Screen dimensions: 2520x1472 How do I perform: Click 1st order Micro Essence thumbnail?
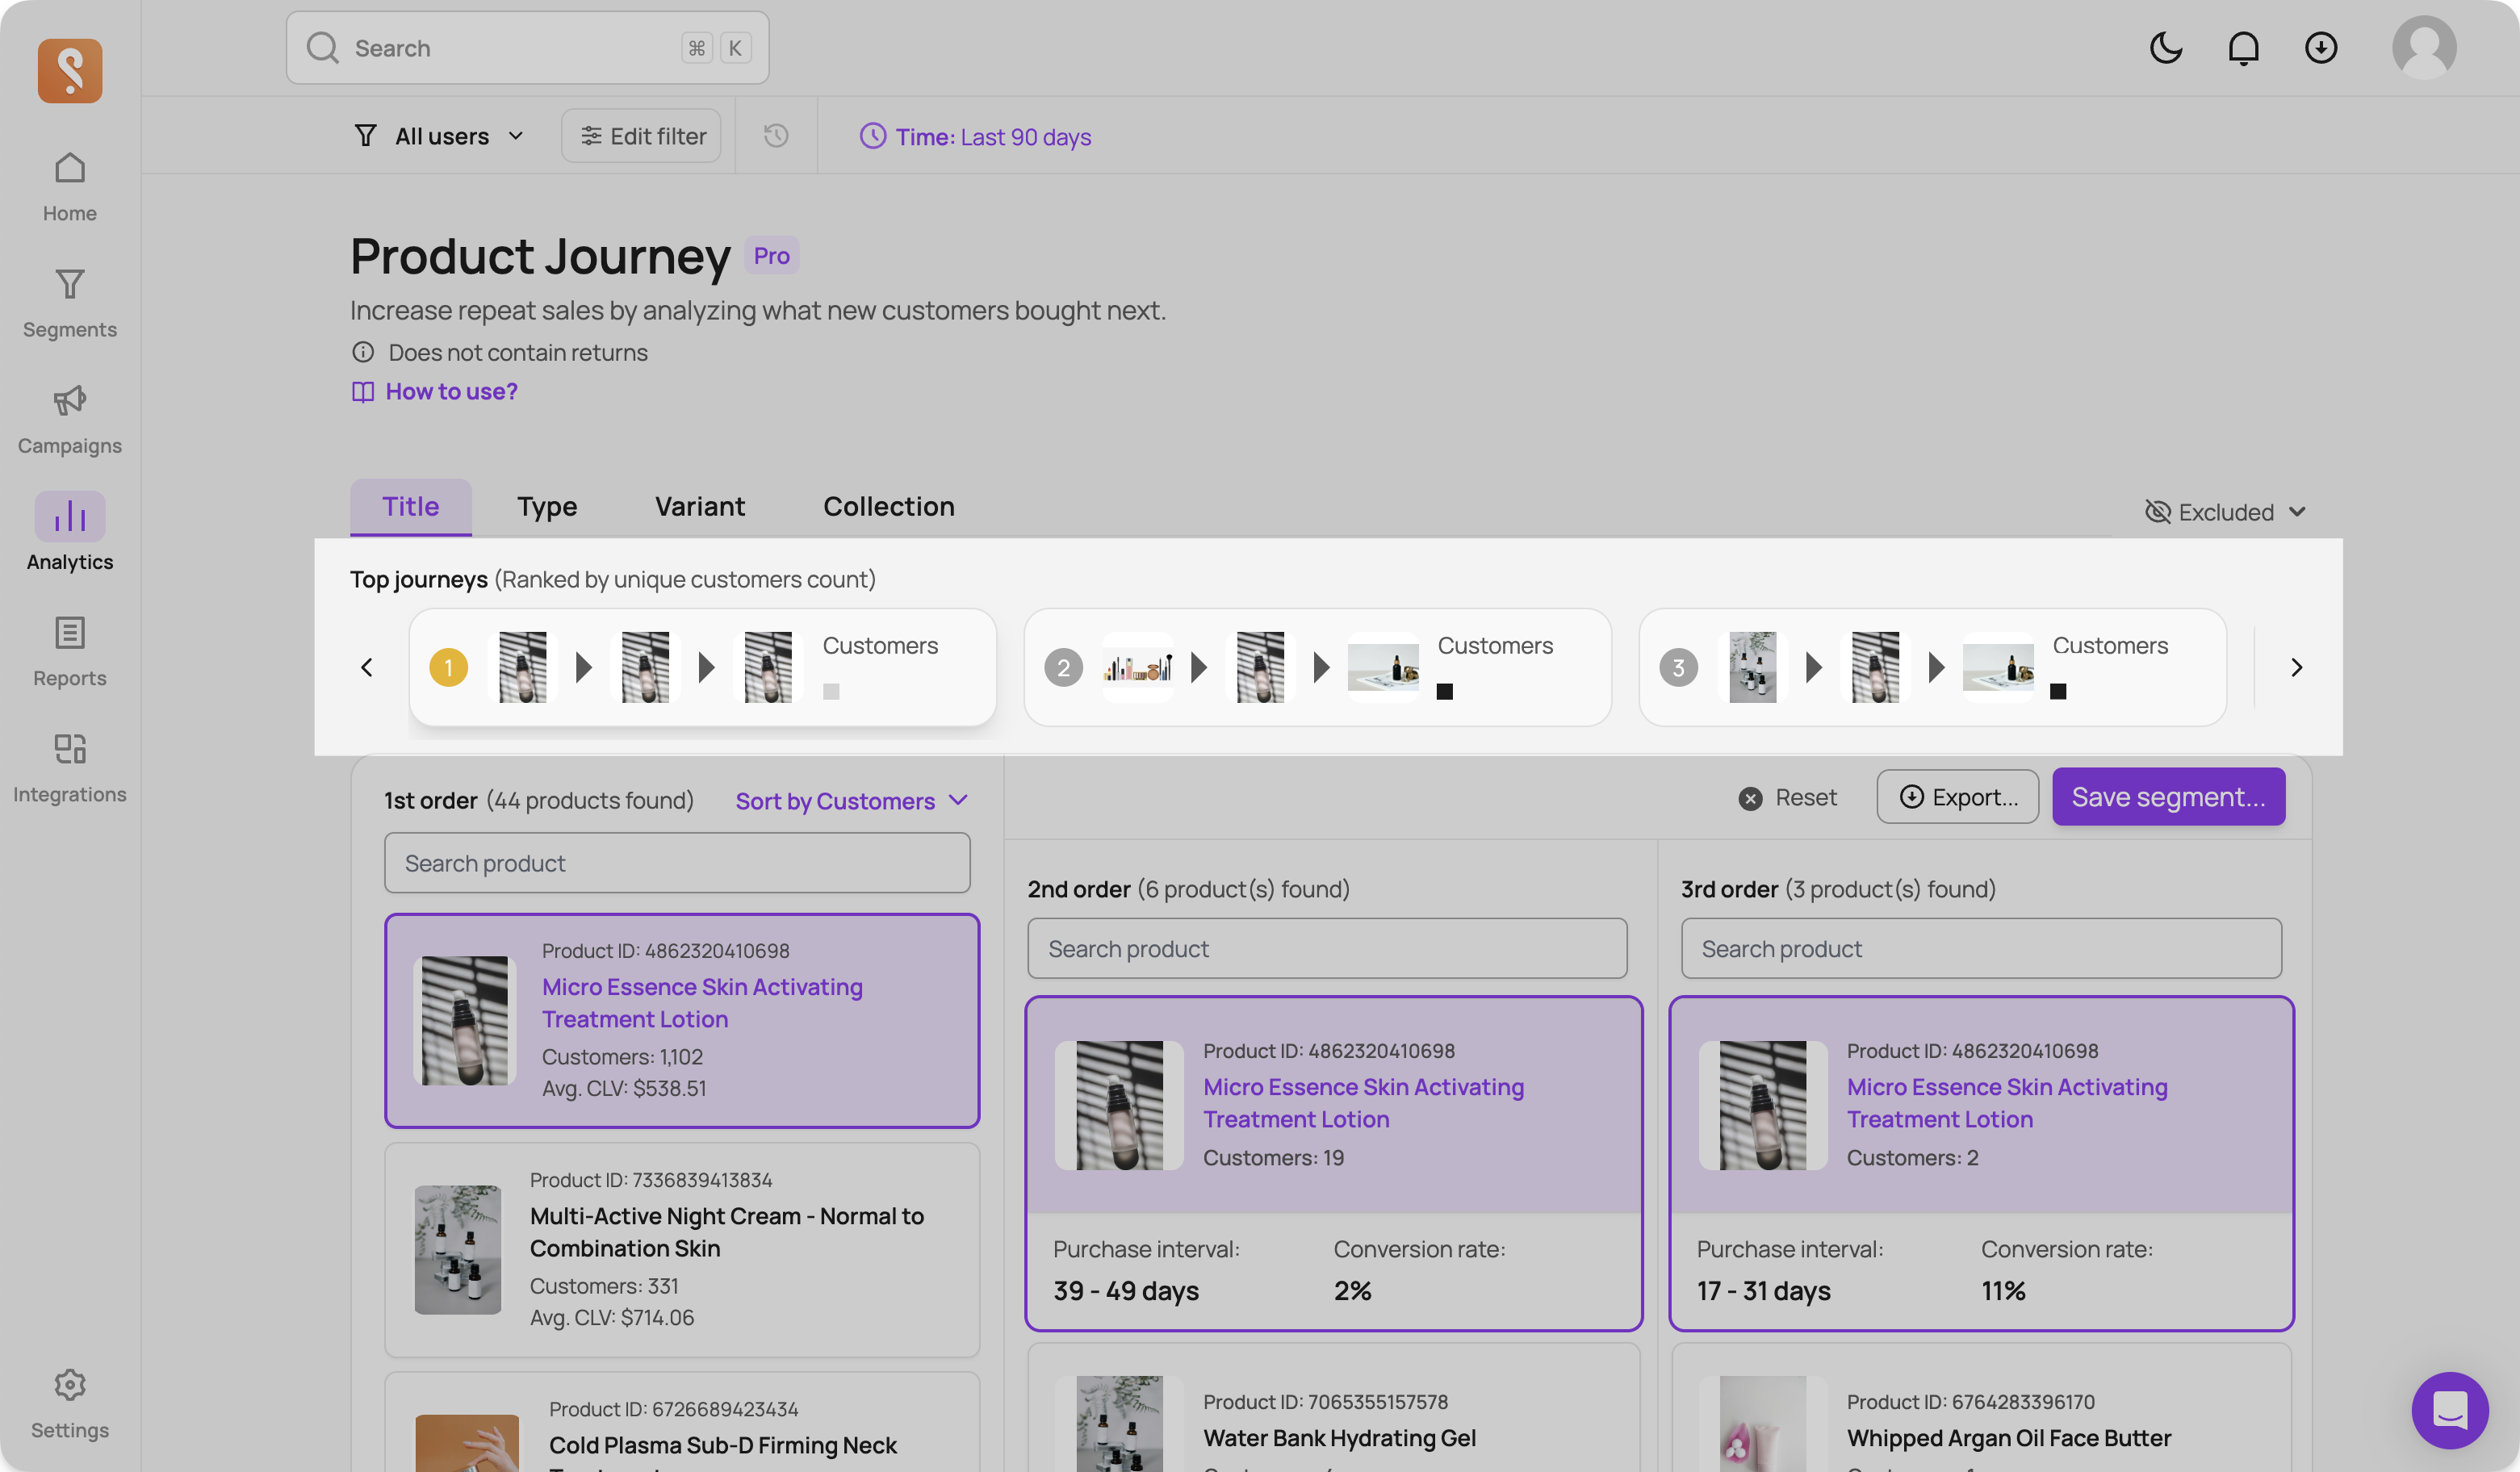click(464, 1021)
